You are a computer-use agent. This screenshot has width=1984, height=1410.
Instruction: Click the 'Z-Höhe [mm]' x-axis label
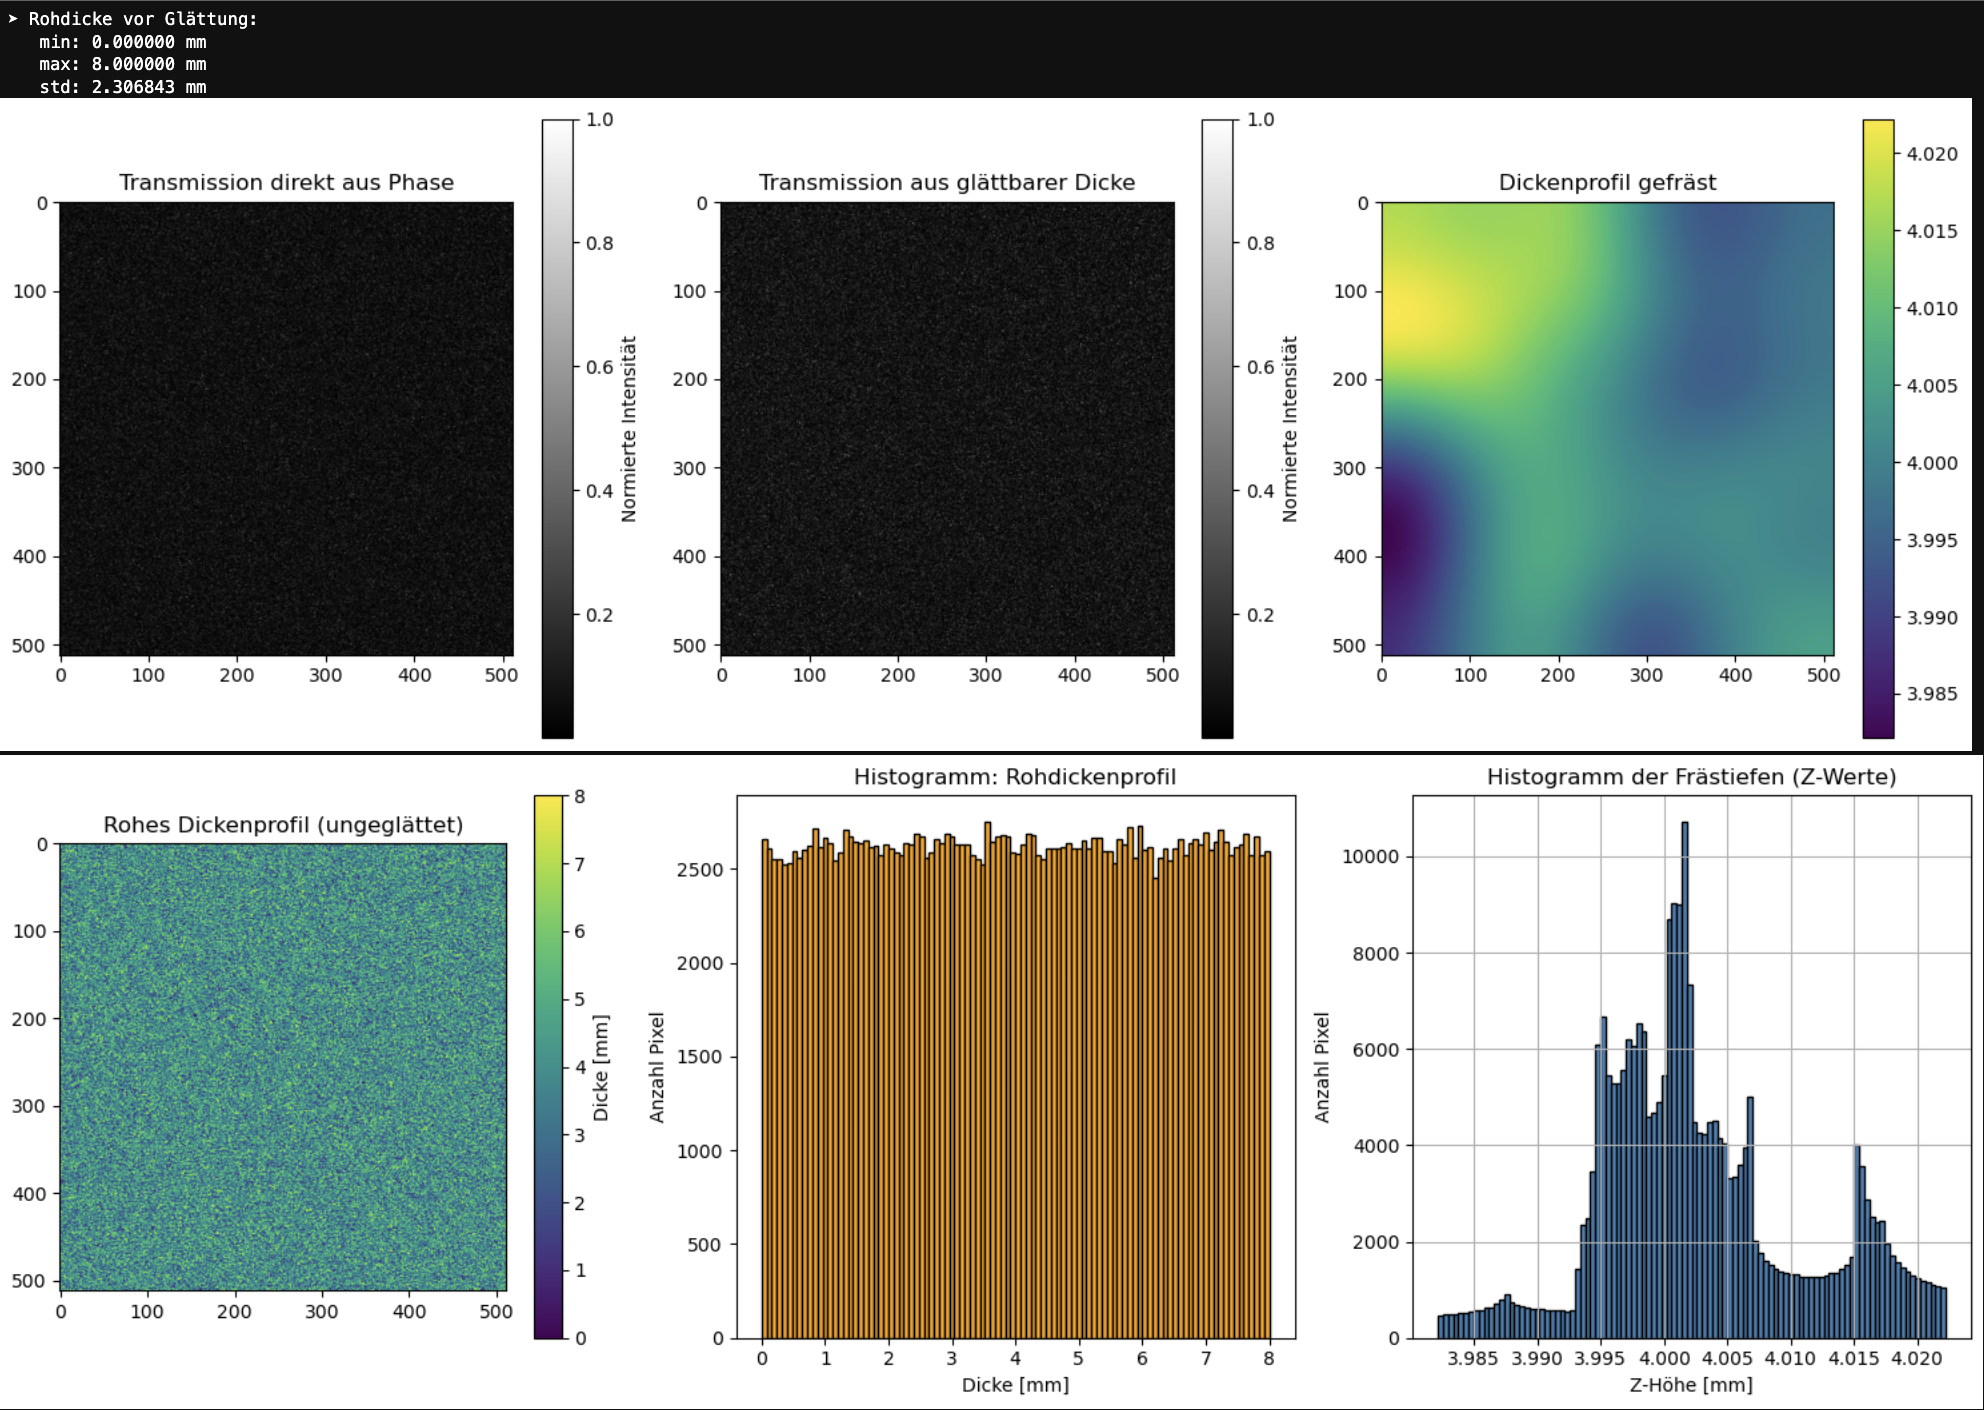tap(1691, 1385)
